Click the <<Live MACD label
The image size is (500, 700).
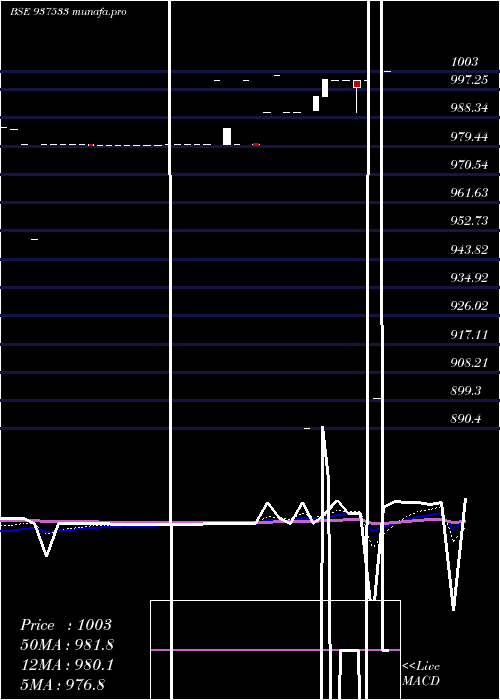click(x=421, y=673)
